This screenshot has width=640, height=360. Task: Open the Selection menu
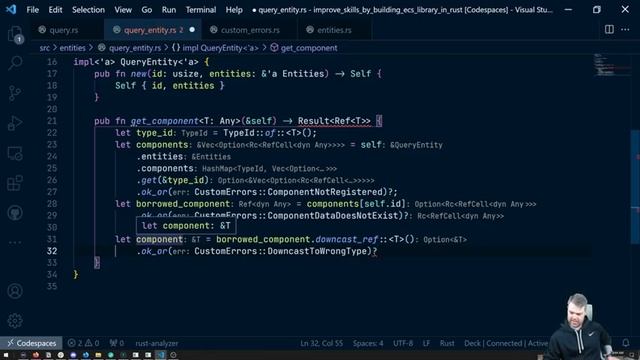click(x=88, y=10)
